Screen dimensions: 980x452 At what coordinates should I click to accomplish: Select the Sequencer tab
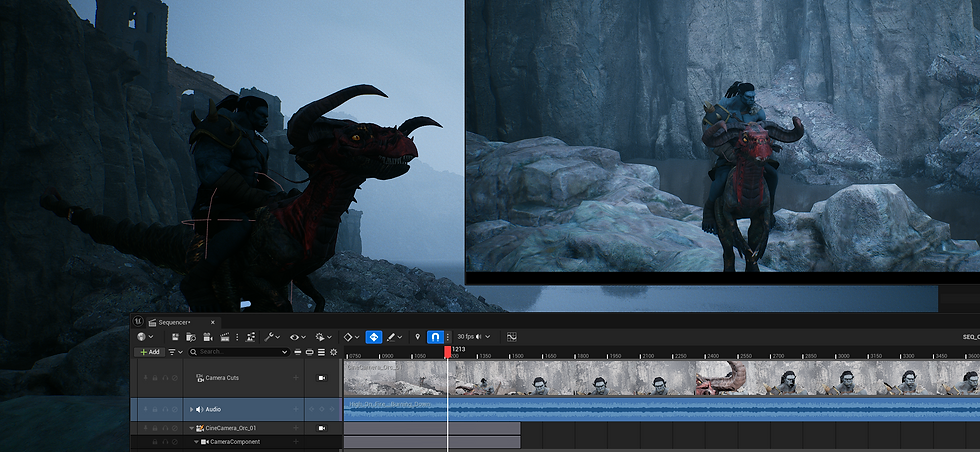[175, 322]
